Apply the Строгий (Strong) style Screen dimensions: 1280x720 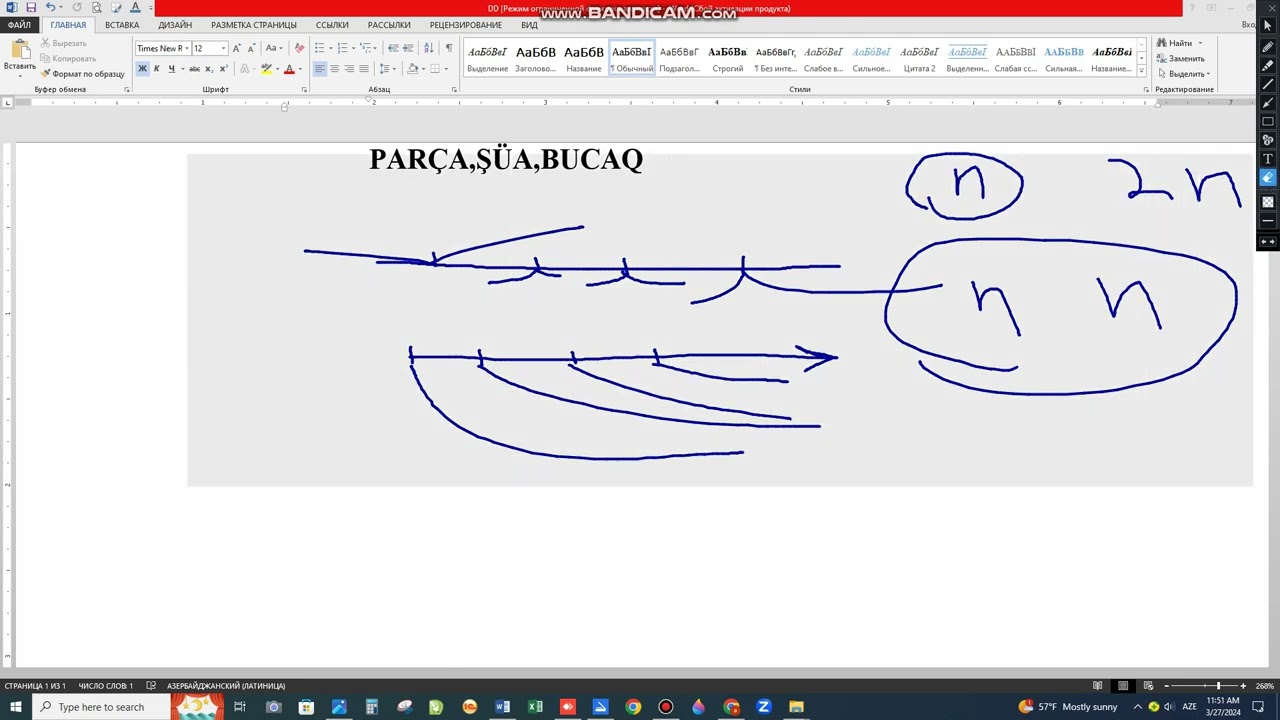pyautogui.click(x=727, y=58)
